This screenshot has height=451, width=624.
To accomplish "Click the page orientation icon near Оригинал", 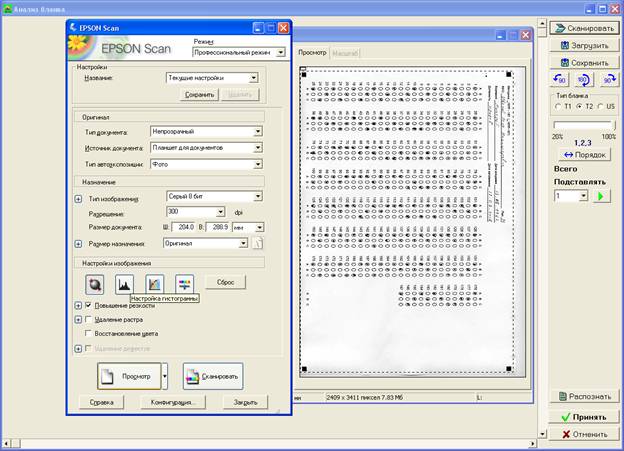I will (257, 243).
